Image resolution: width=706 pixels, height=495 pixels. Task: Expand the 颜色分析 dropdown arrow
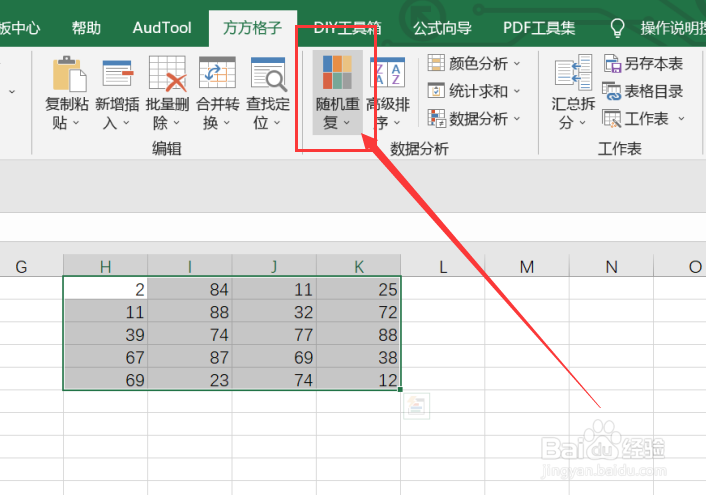[516, 64]
